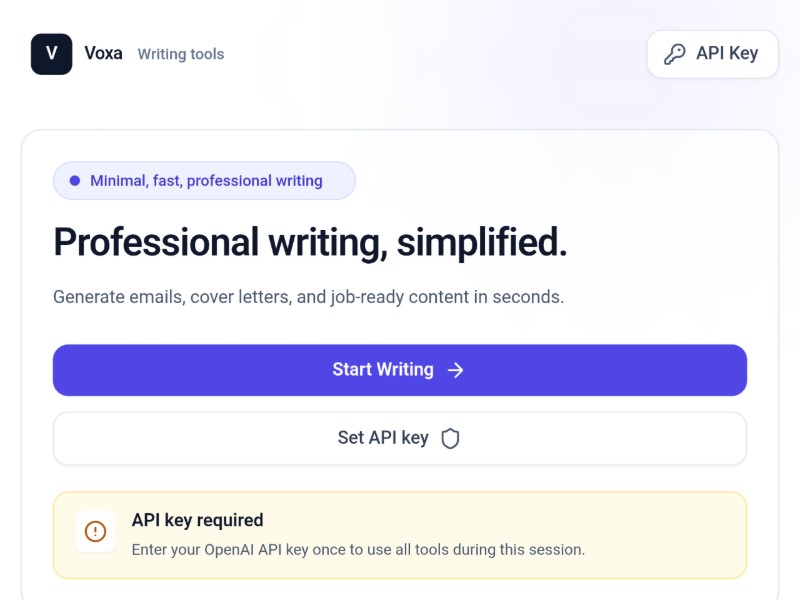Click the "Minimal, fast, professional writing" badge
This screenshot has width=800, height=600.
tap(204, 181)
